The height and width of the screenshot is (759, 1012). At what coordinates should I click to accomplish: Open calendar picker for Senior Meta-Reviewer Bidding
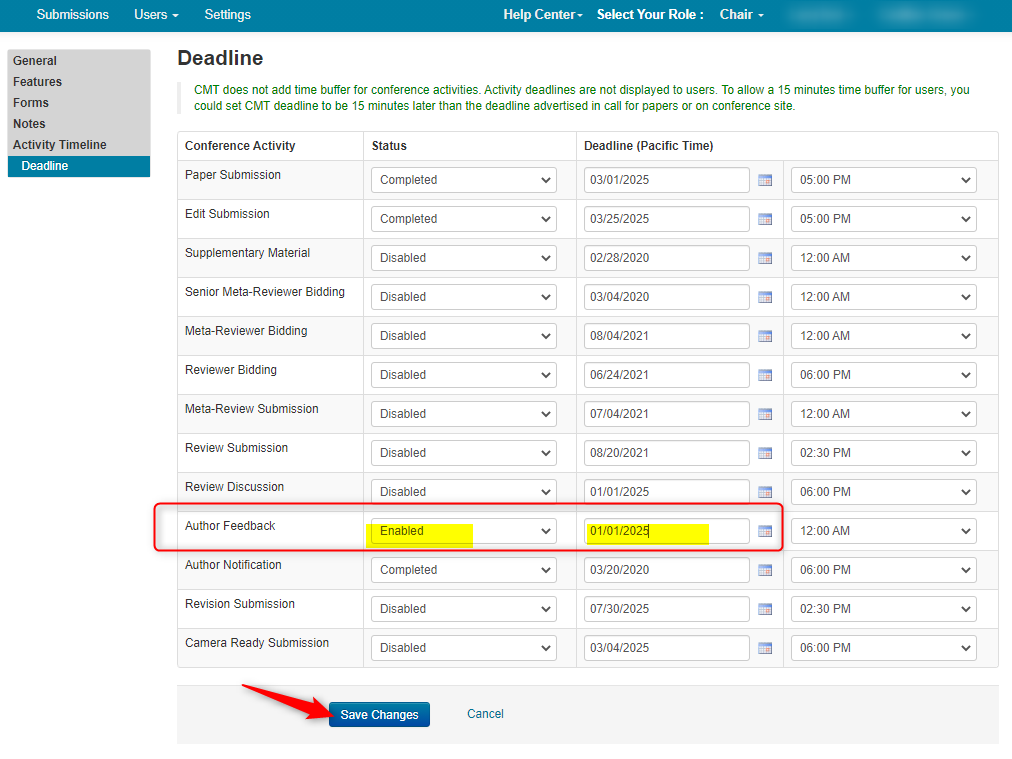(x=765, y=297)
